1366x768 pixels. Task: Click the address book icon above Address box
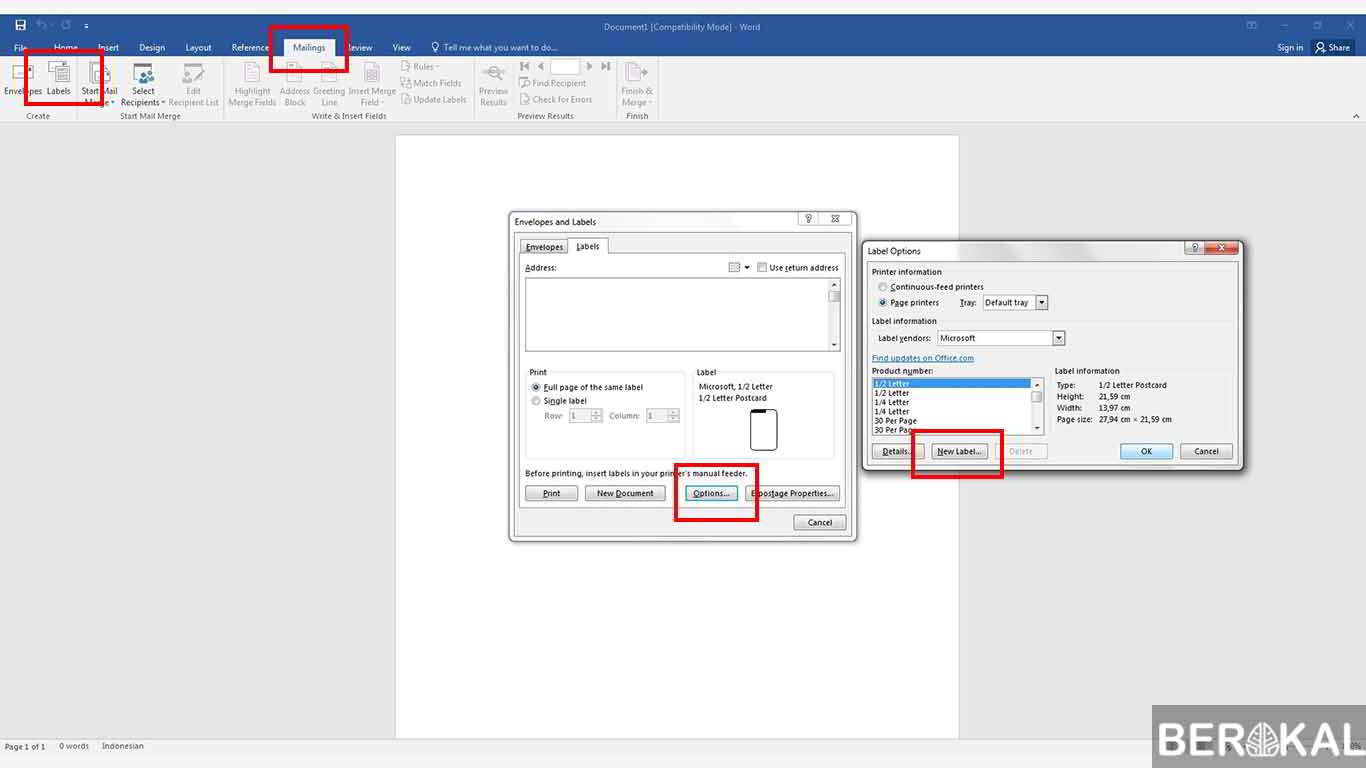click(734, 267)
